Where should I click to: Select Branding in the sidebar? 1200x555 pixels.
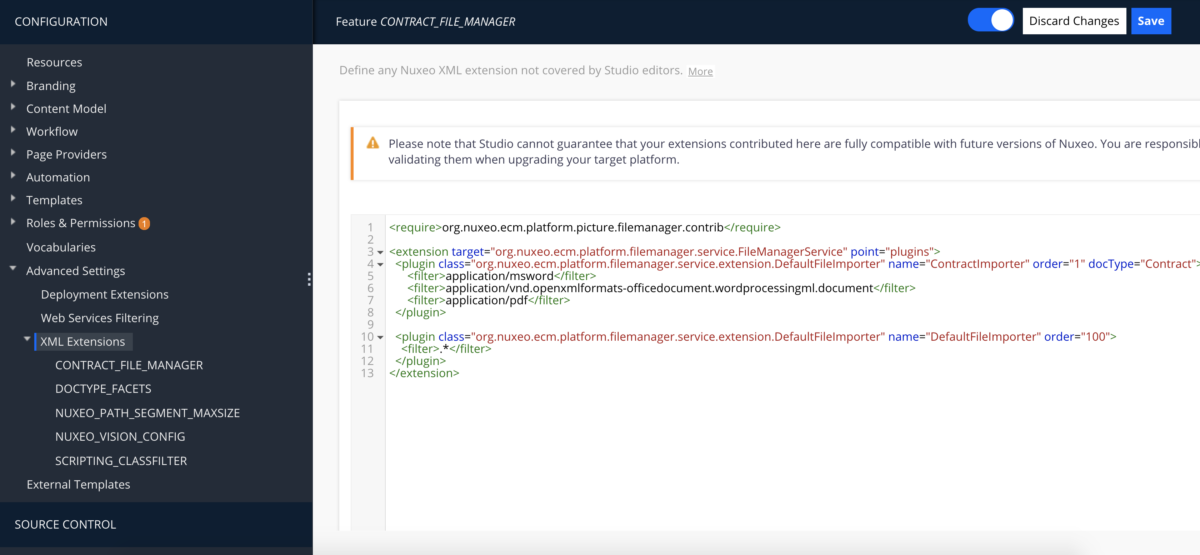tap(51, 86)
